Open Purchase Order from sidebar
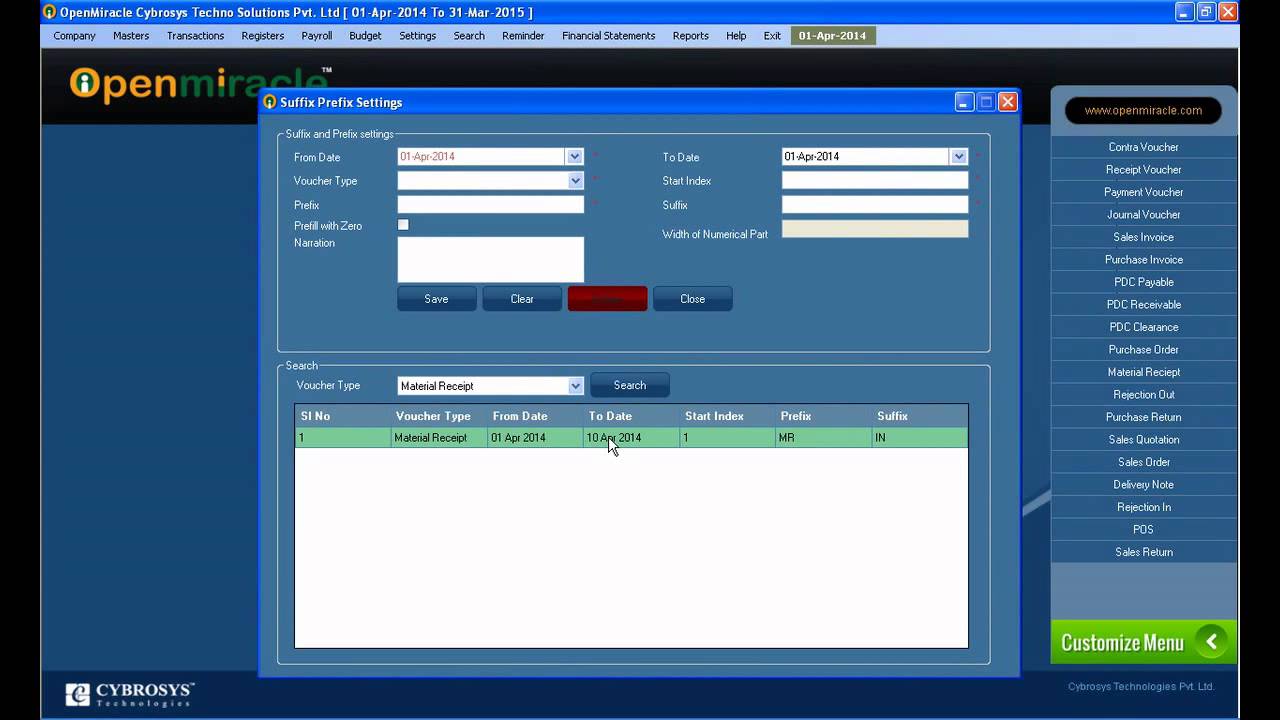This screenshot has width=1280, height=720. coord(1143,350)
